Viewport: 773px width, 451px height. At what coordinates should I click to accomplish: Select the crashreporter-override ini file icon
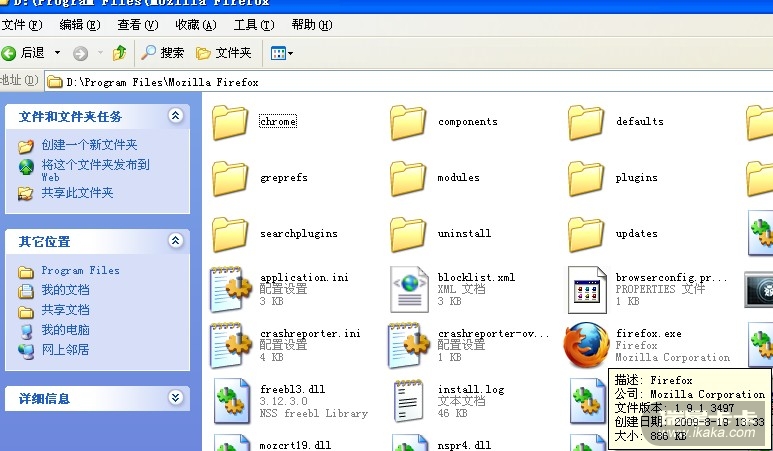coord(409,345)
